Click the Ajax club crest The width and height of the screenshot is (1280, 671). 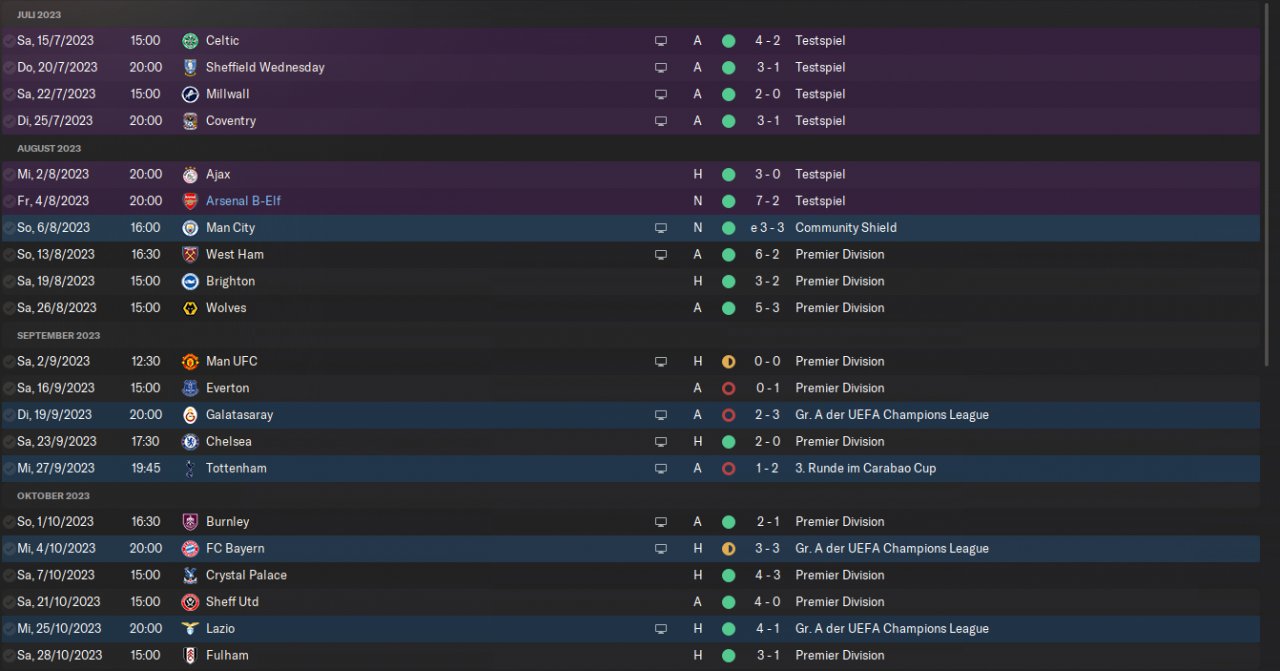(190, 175)
